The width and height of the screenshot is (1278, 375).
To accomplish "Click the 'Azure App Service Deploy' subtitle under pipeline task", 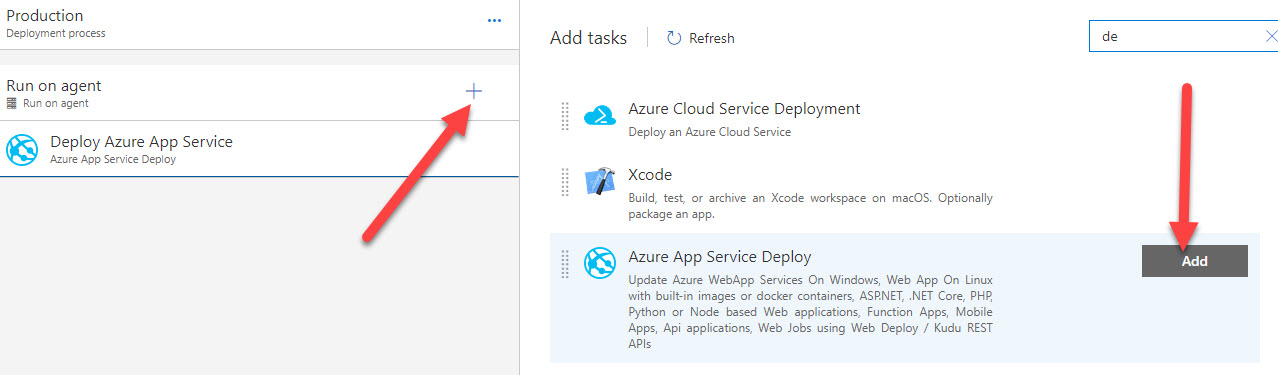I will point(113,159).
